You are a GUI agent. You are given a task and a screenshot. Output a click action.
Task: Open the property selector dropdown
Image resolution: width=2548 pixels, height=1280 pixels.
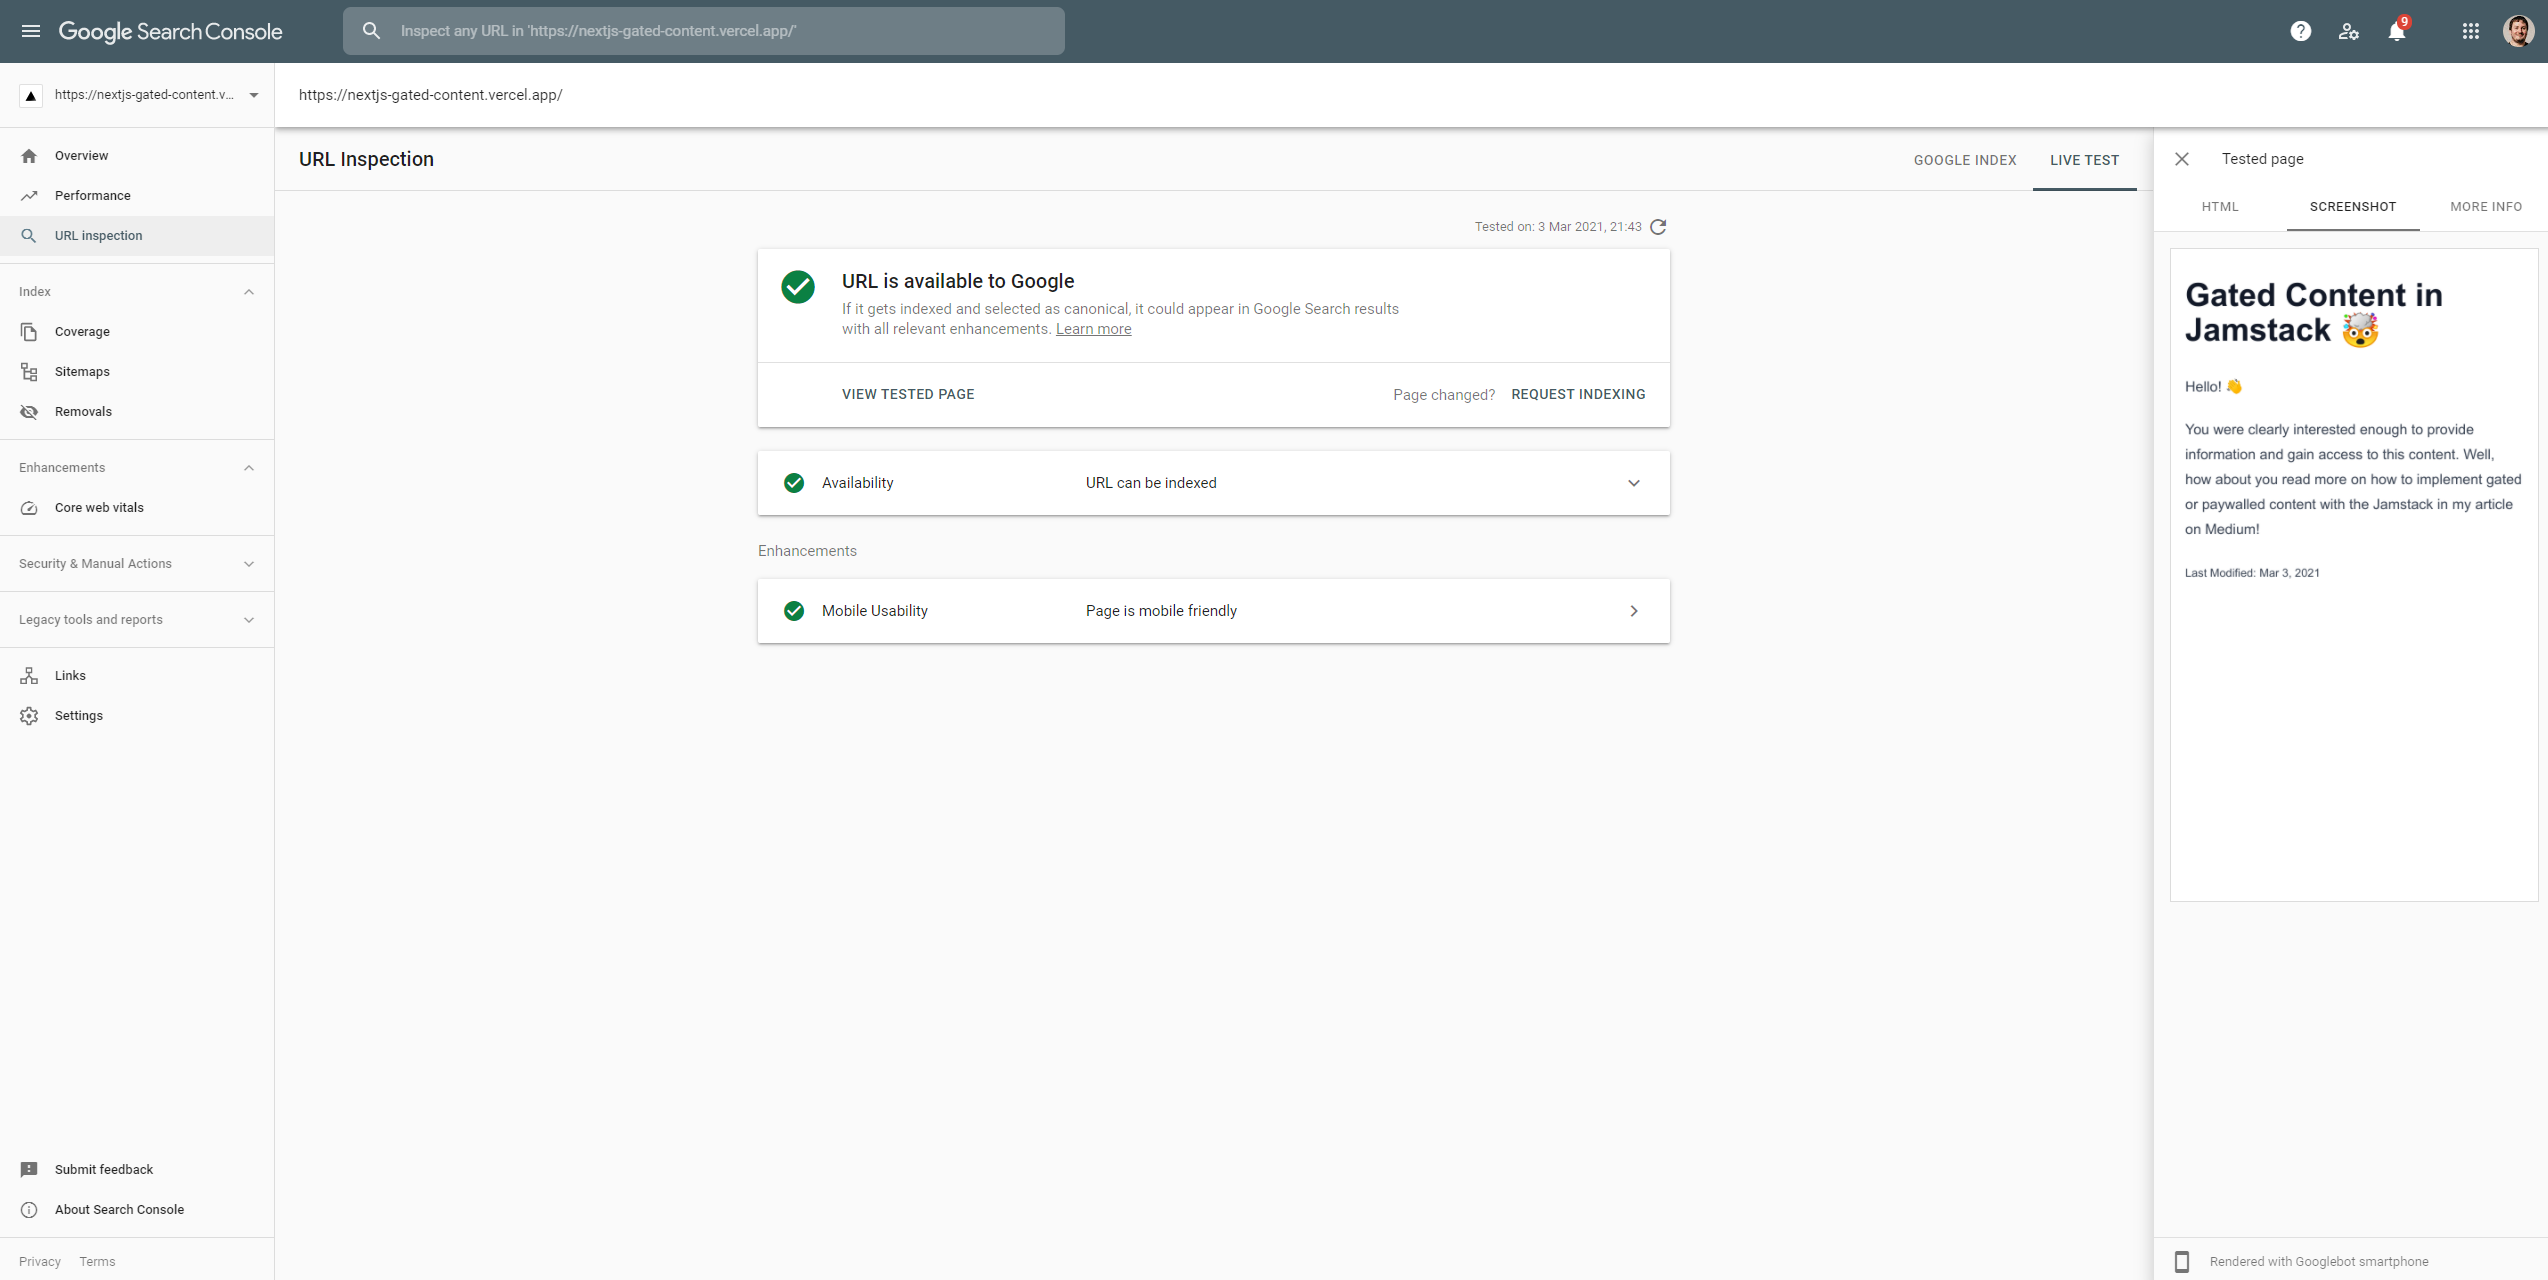[254, 95]
